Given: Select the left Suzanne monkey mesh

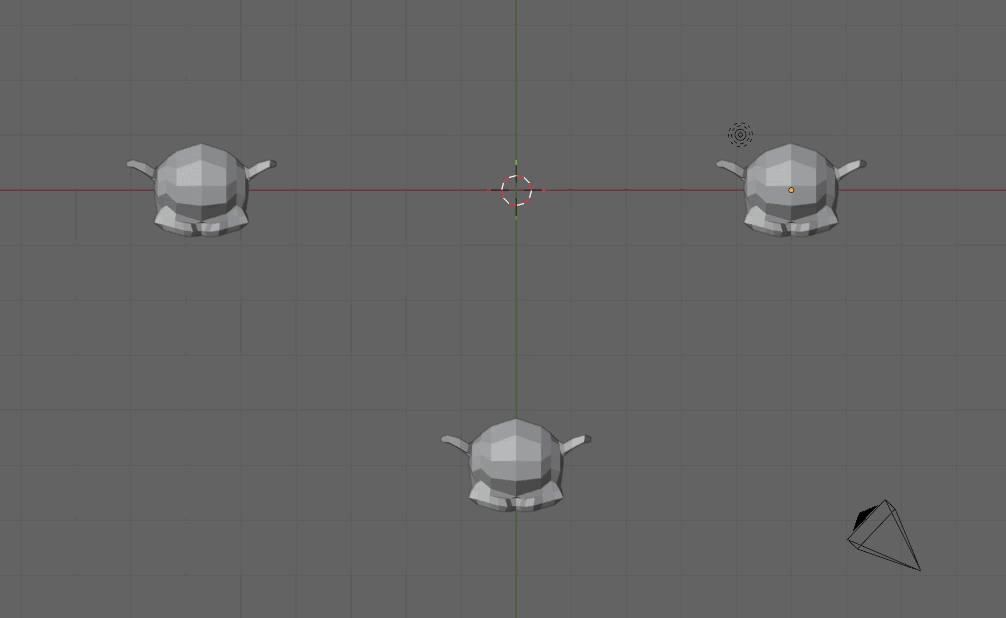Looking at the screenshot, I should pyautogui.click(x=201, y=190).
